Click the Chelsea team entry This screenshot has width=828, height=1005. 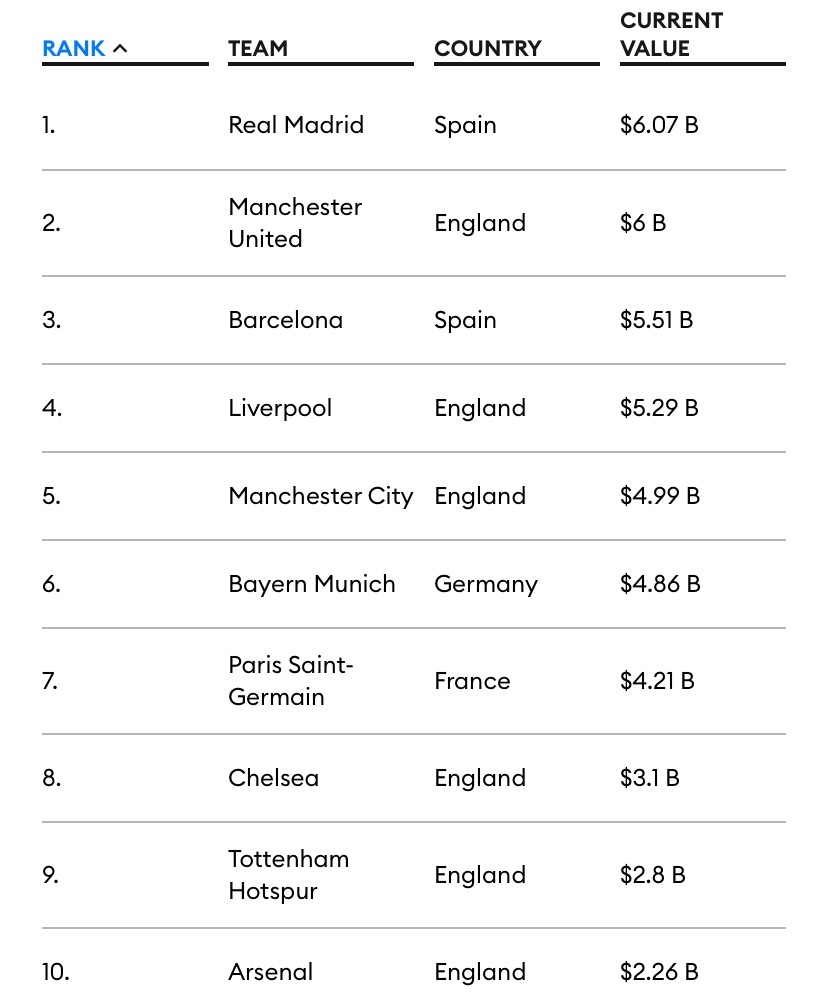click(x=274, y=778)
